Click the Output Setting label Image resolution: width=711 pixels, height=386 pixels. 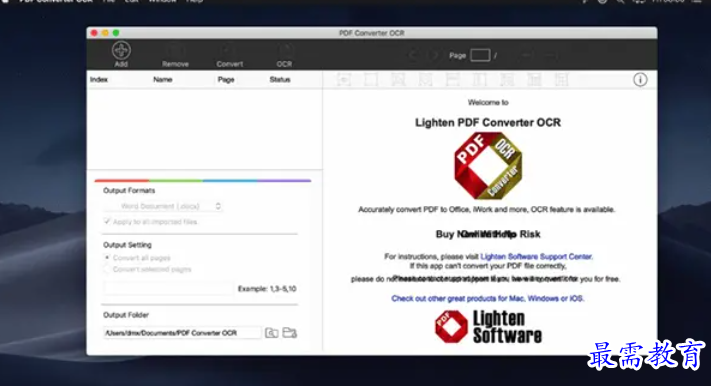coord(127,245)
